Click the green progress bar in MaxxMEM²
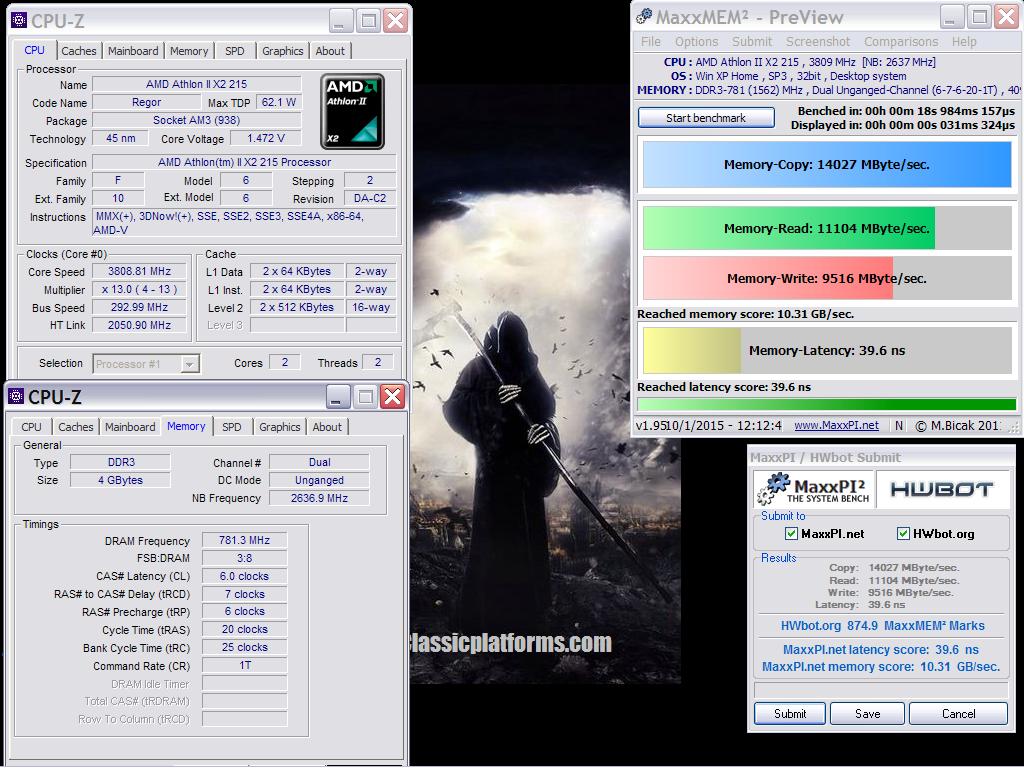Screen dimensions: 1024x768 click(827, 405)
